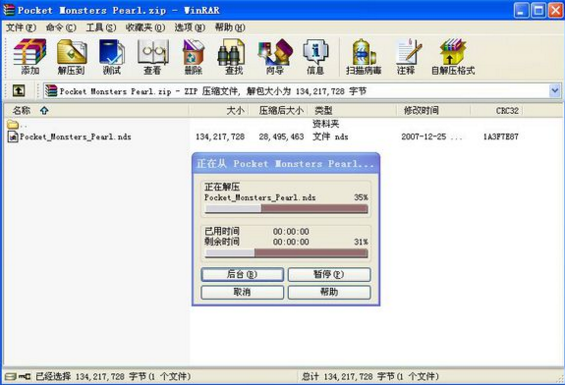The width and height of the screenshot is (565, 385).
Task: Click packed size 28,495,463
Action: [281, 137]
